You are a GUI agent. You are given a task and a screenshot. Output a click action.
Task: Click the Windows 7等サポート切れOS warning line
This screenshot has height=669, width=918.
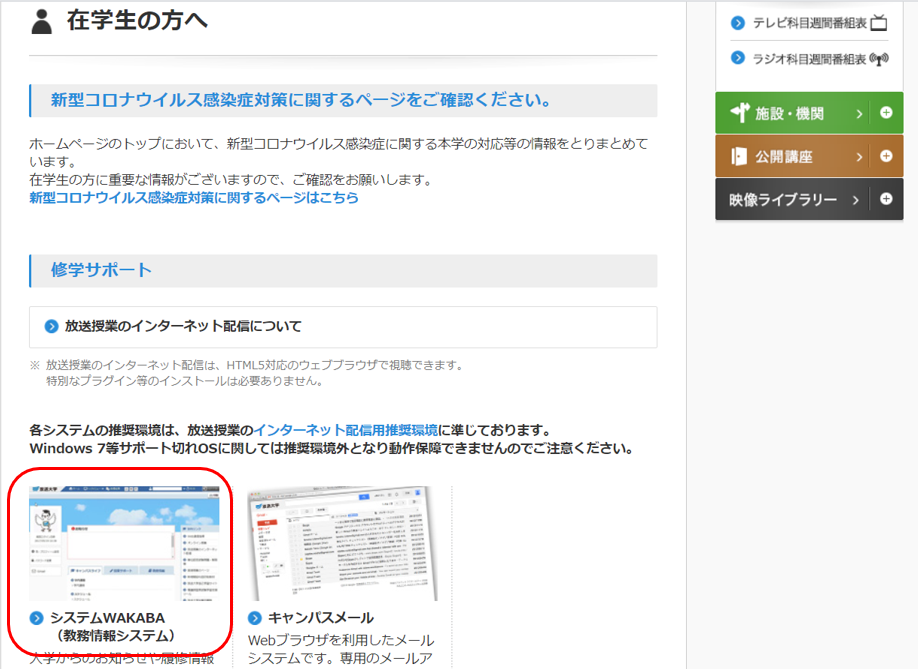(x=332, y=449)
